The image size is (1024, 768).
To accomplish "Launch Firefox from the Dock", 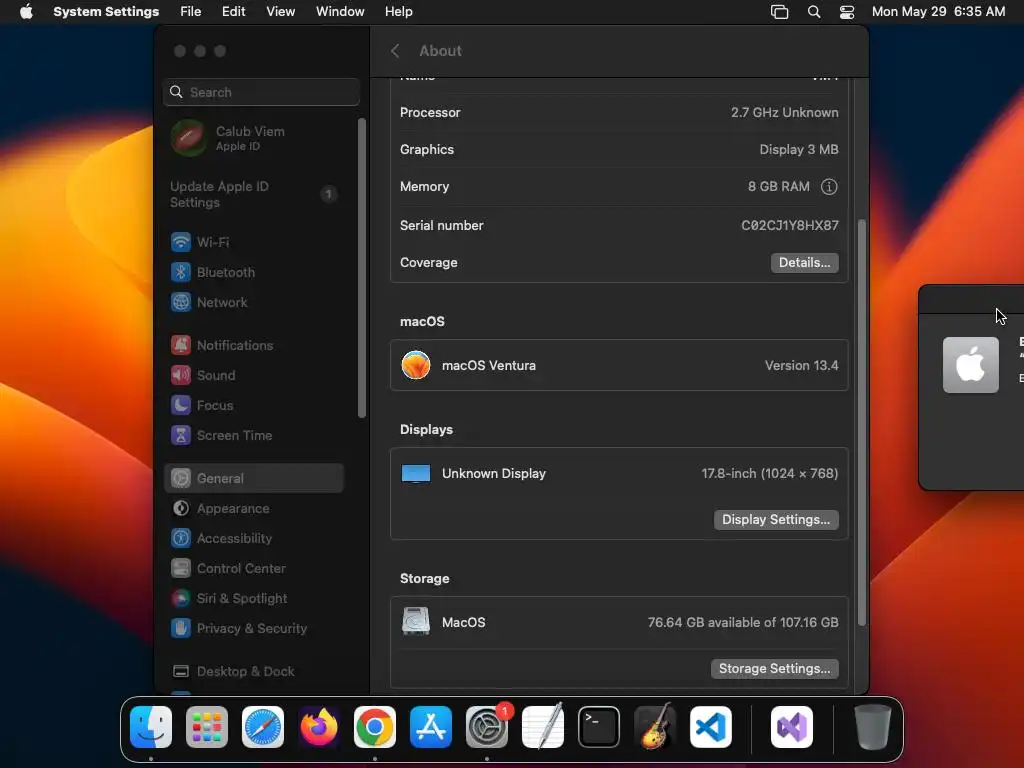I will (x=319, y=727).
